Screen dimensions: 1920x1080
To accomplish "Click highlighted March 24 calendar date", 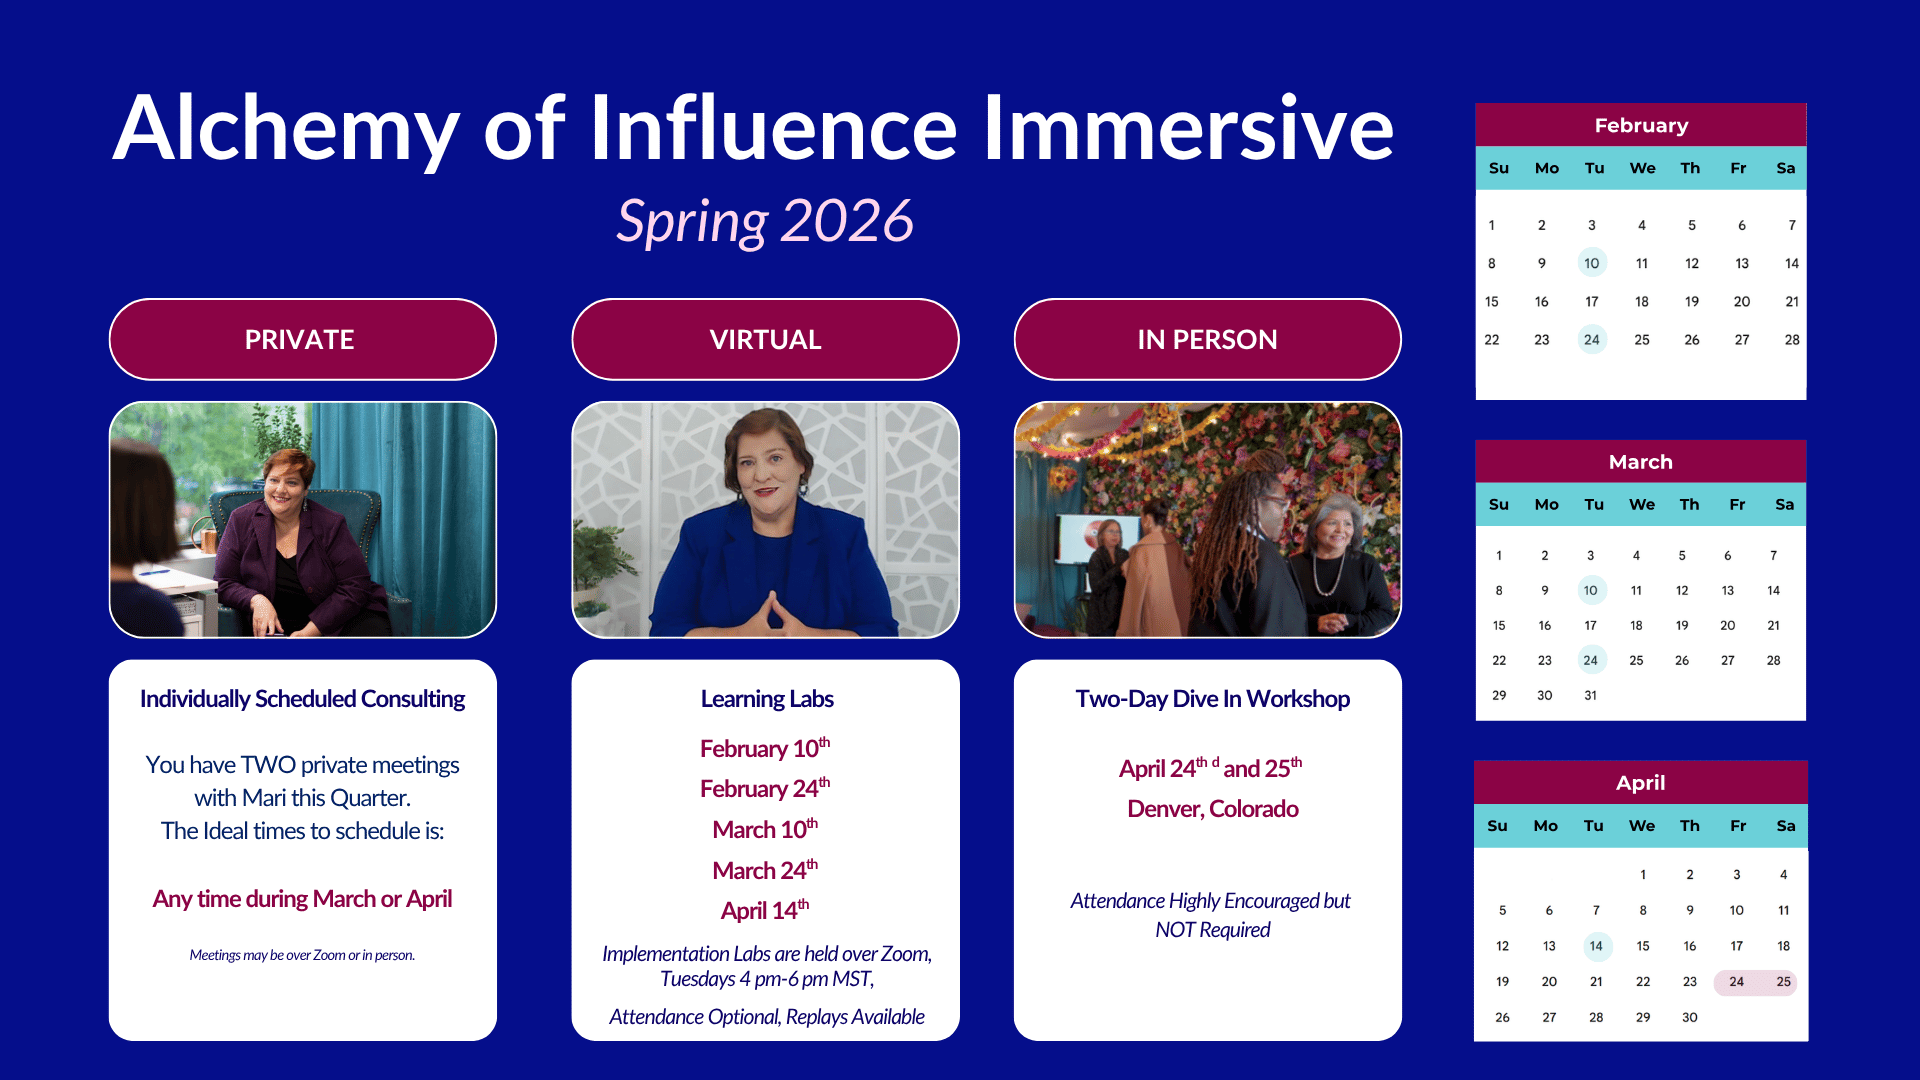I will 1590,660.
